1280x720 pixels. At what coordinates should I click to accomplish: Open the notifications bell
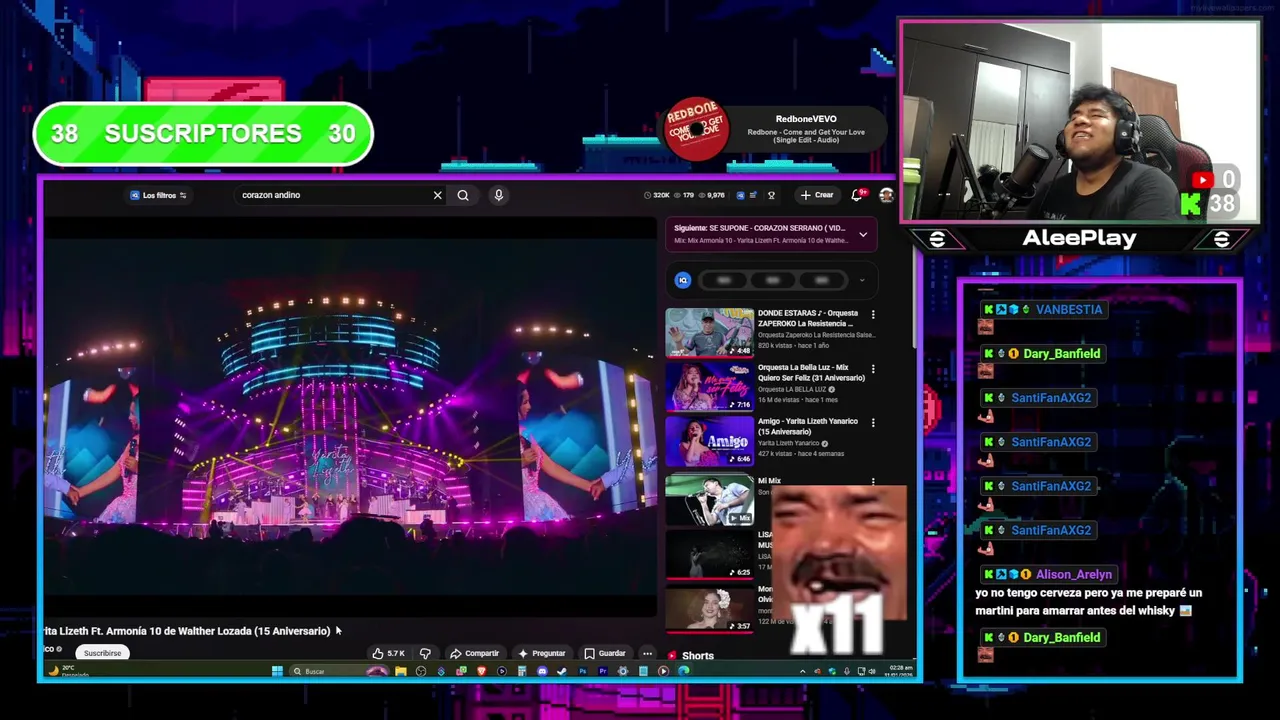(856, 195)
